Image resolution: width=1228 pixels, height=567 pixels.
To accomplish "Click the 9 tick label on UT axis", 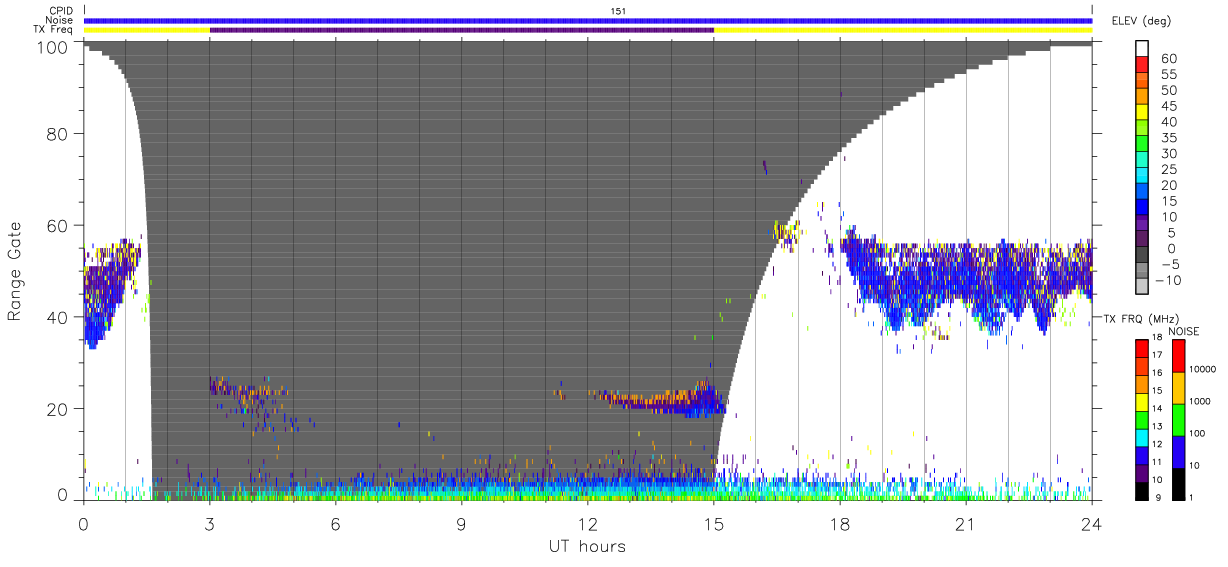I will (x=462, y=524).
